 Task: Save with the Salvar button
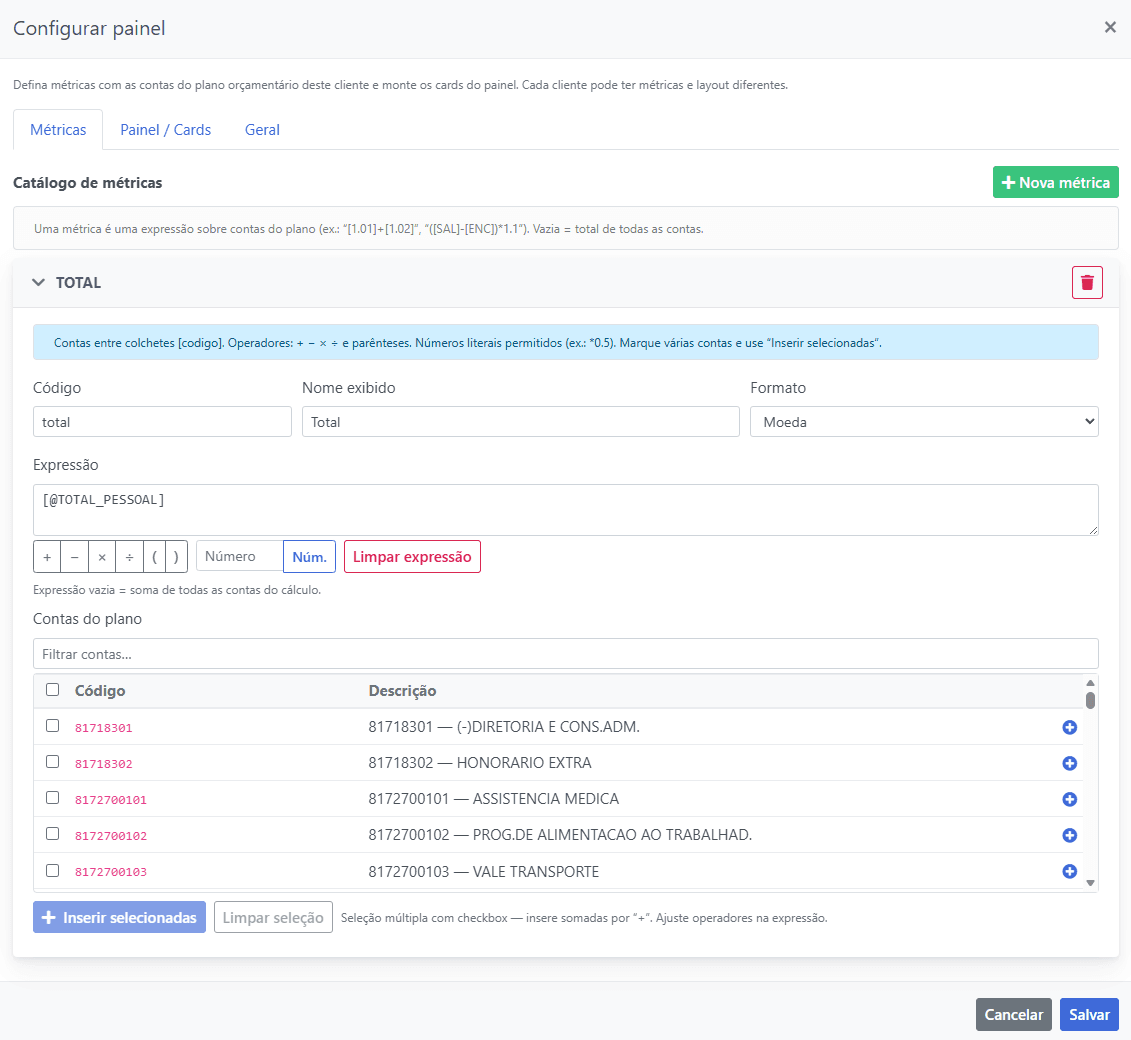[1089, 1015]
